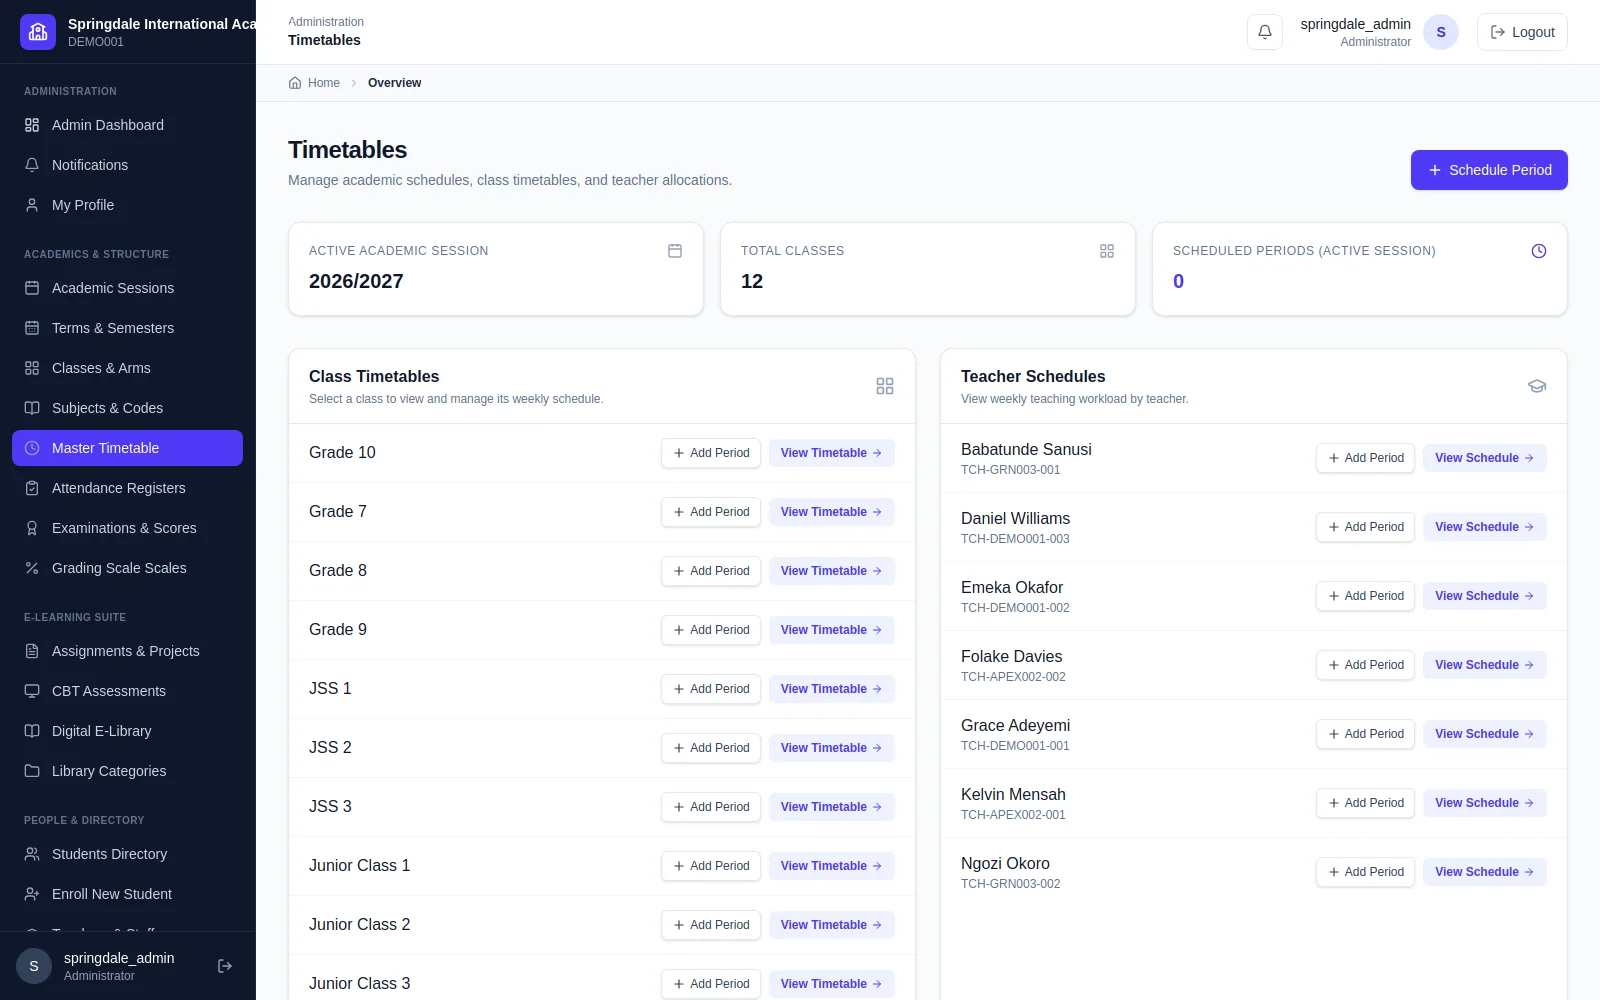This screenshot has width=1600, height=1000.
Task: Go to My Profile page
Action: [x=127, y=205]
